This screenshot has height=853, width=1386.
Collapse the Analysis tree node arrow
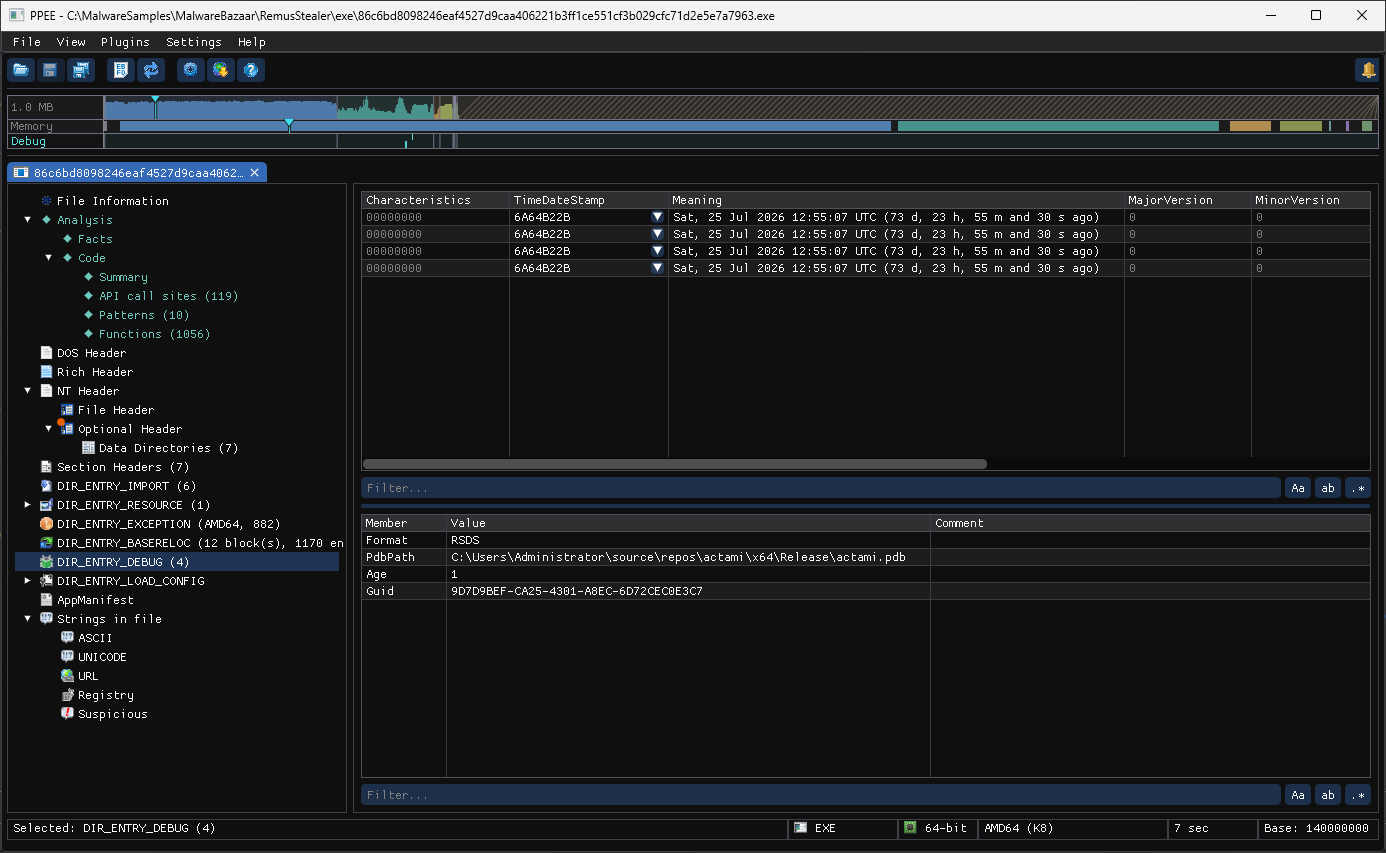point(28,220)
